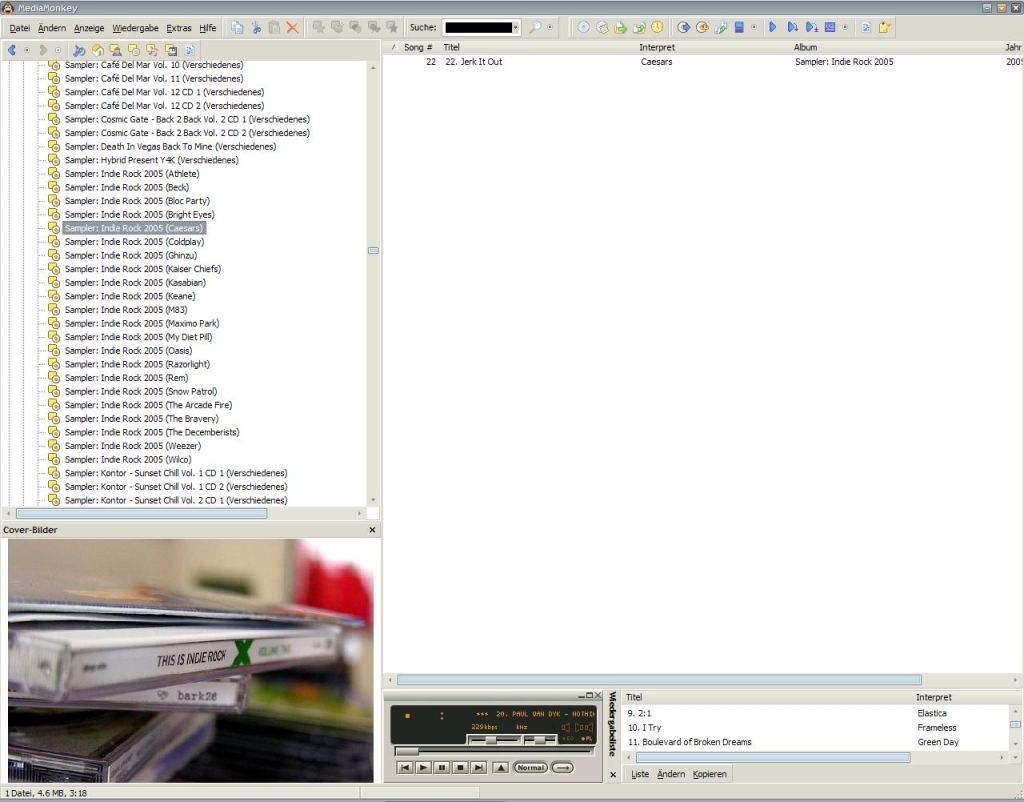1024x802 pixels.
Task: Click the CD disc toolbar icon
Action: point(584,27)
